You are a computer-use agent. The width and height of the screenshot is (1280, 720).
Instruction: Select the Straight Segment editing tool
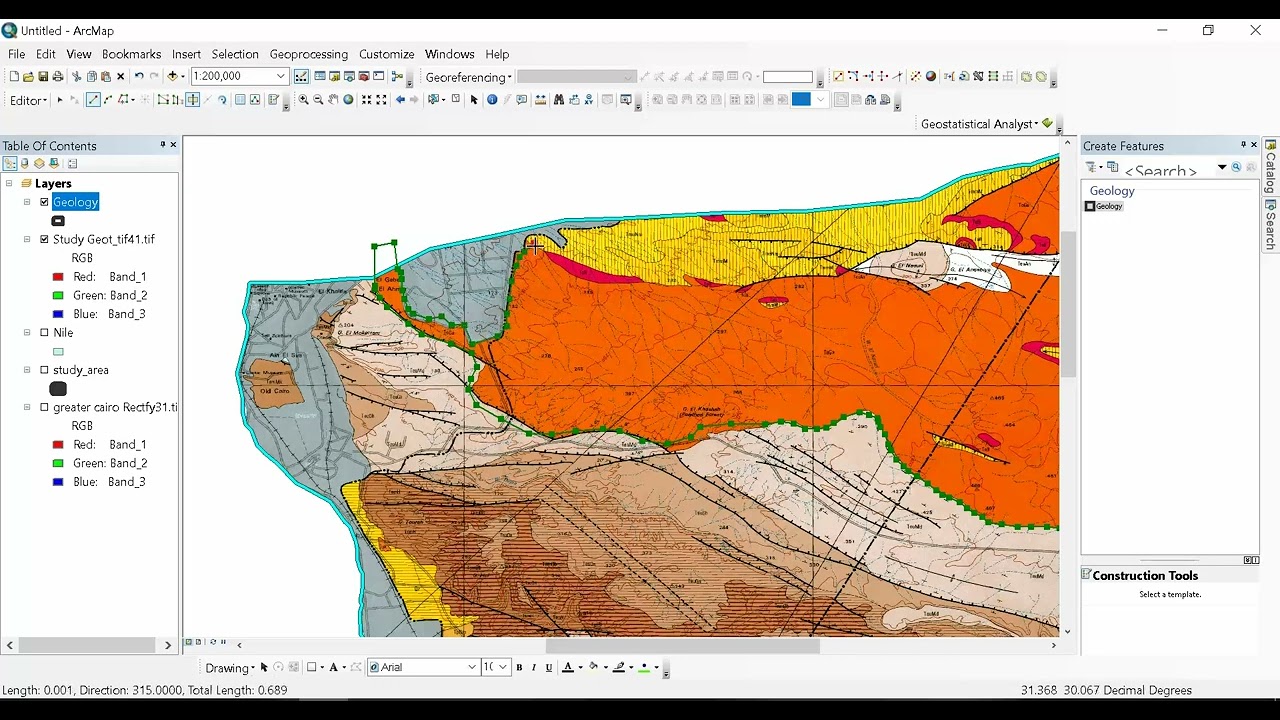(93, 100)
